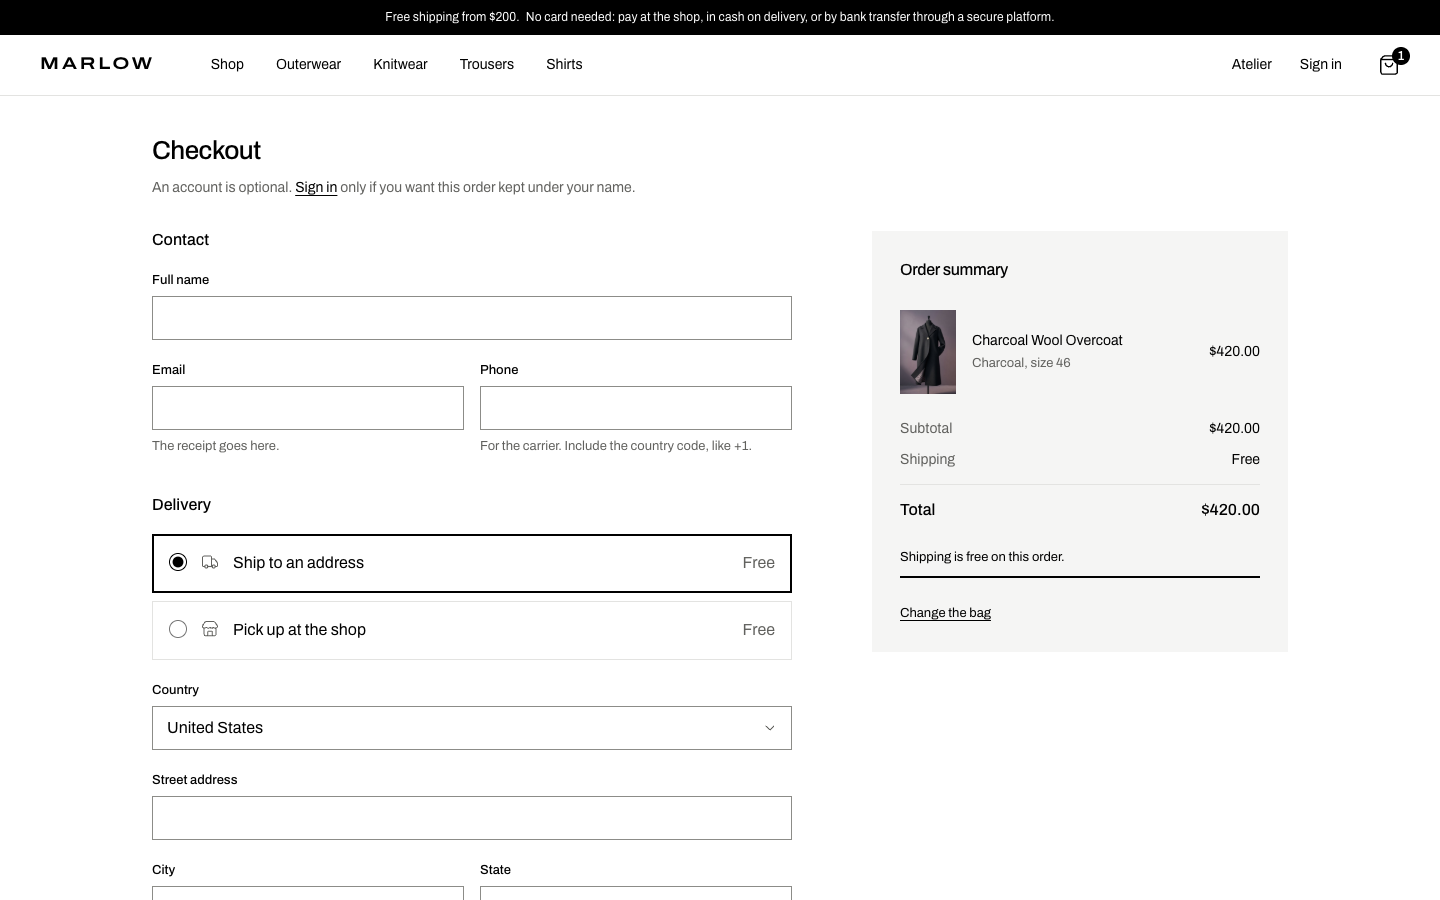Click the $420.00 Total amount

pyautogui.click(x=1230, y=510)
